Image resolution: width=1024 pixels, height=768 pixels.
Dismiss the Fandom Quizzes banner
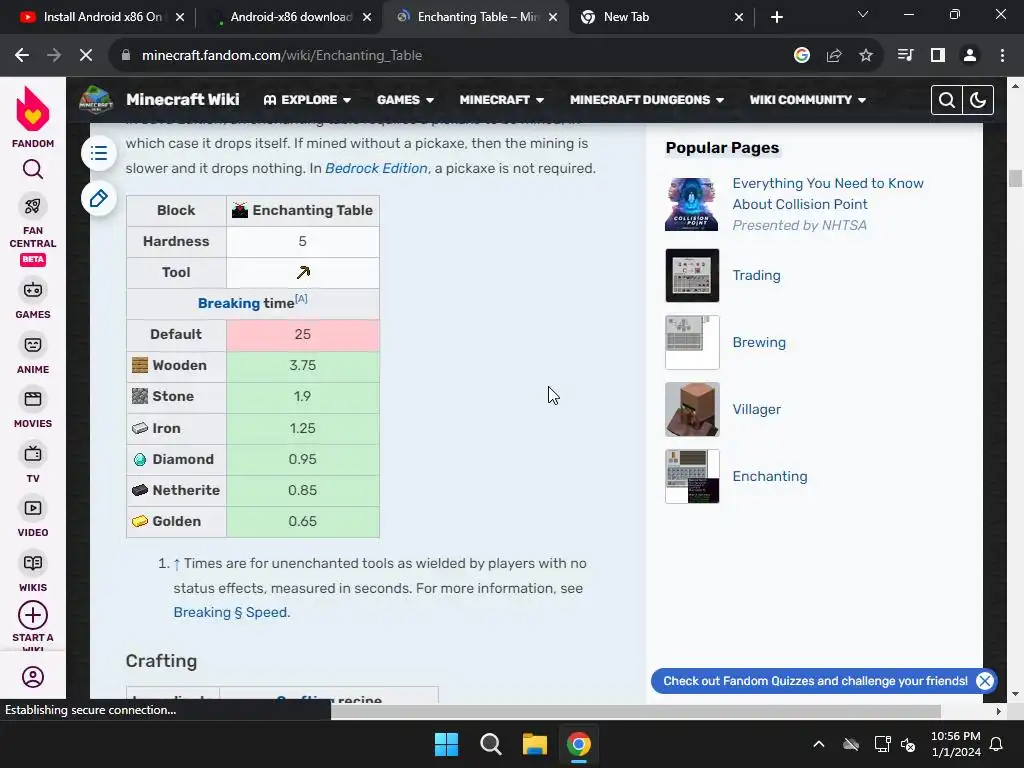985,681
